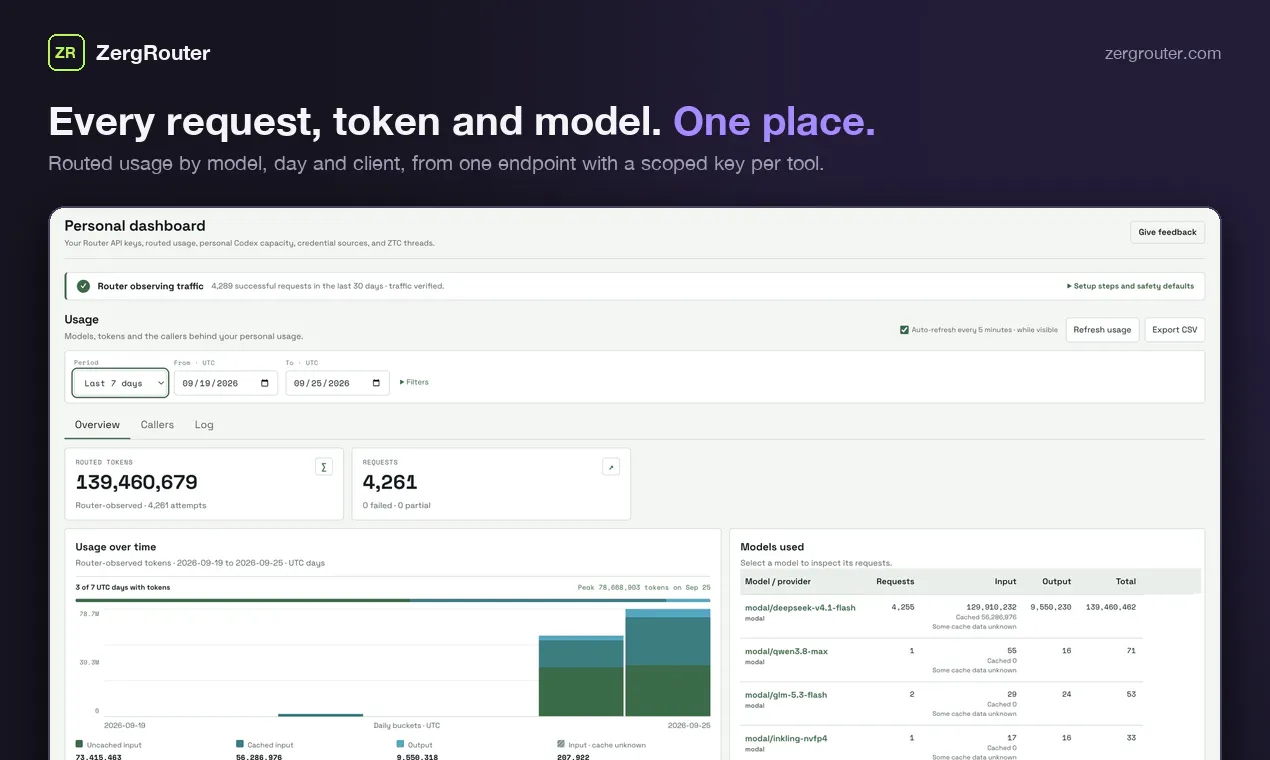The height and width of the screenshot is (760, 1270).
Task: Open the sigma icon on Routed Tokens card
Action: [324, 467]
